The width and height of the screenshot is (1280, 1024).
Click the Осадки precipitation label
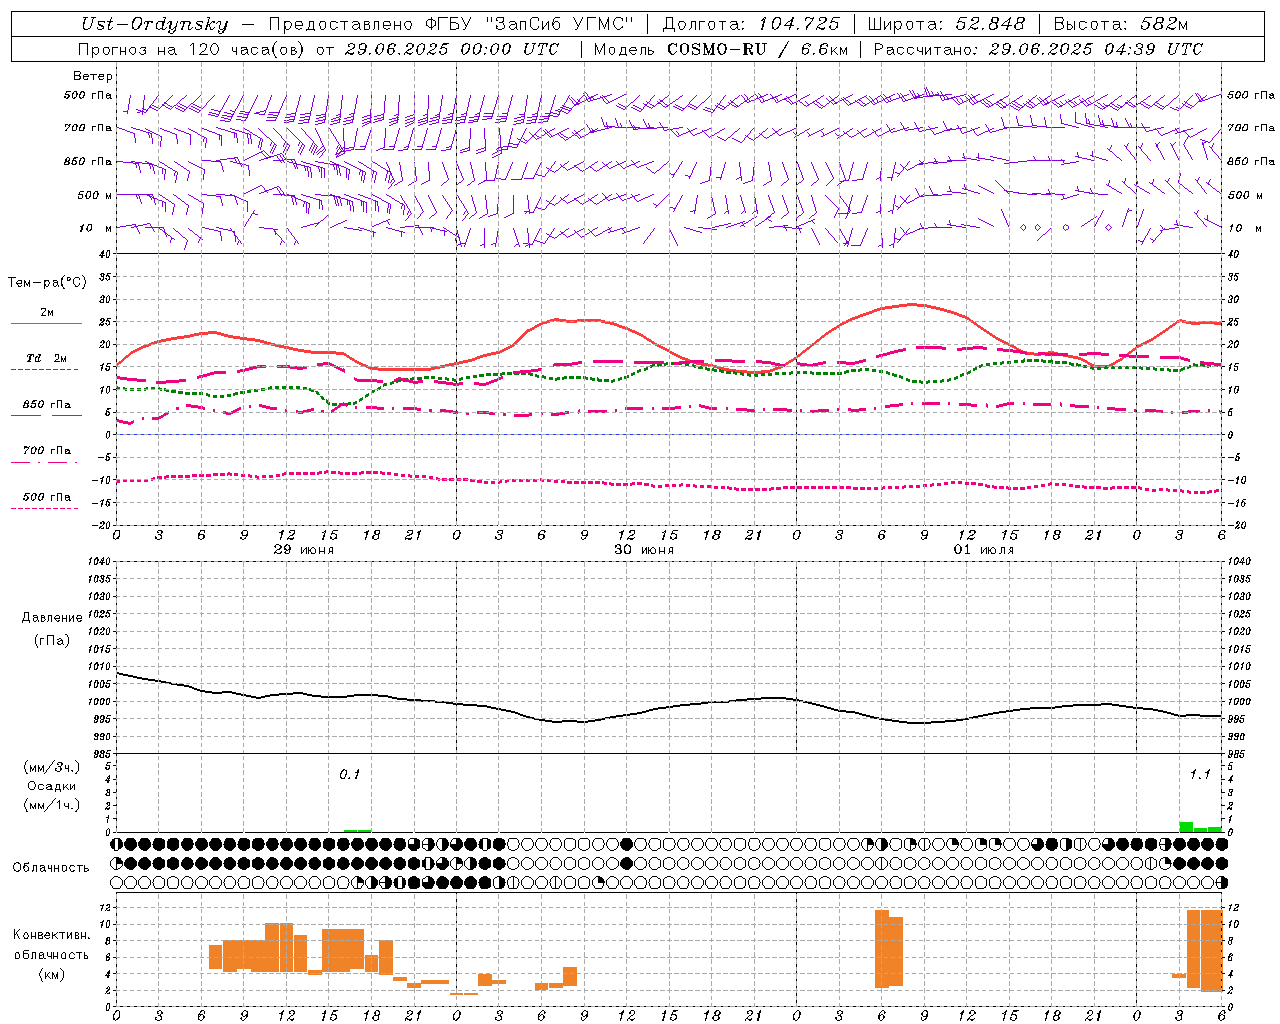click(x=52, y=786)
